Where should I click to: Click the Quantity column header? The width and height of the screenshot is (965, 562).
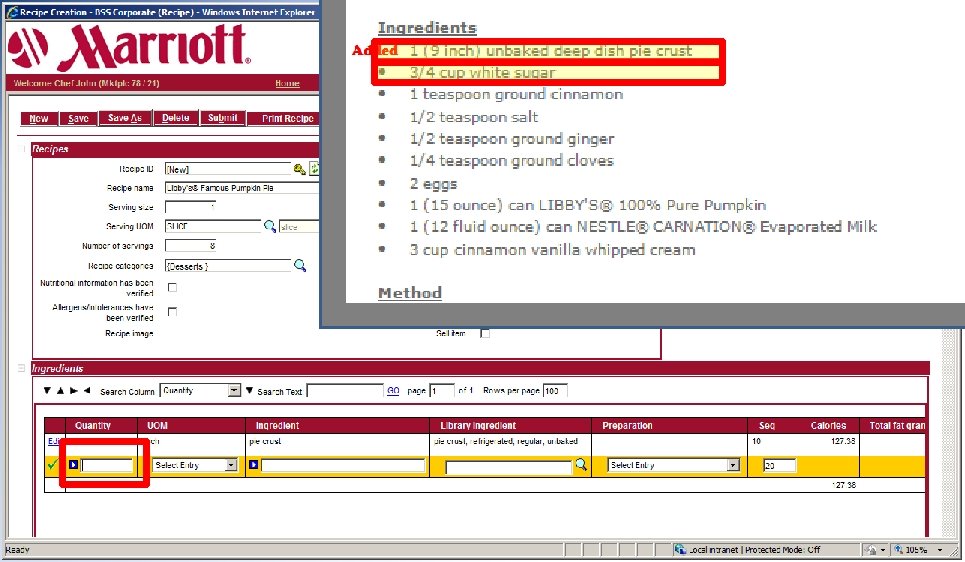pyautogui.click(x=93, y=425)
